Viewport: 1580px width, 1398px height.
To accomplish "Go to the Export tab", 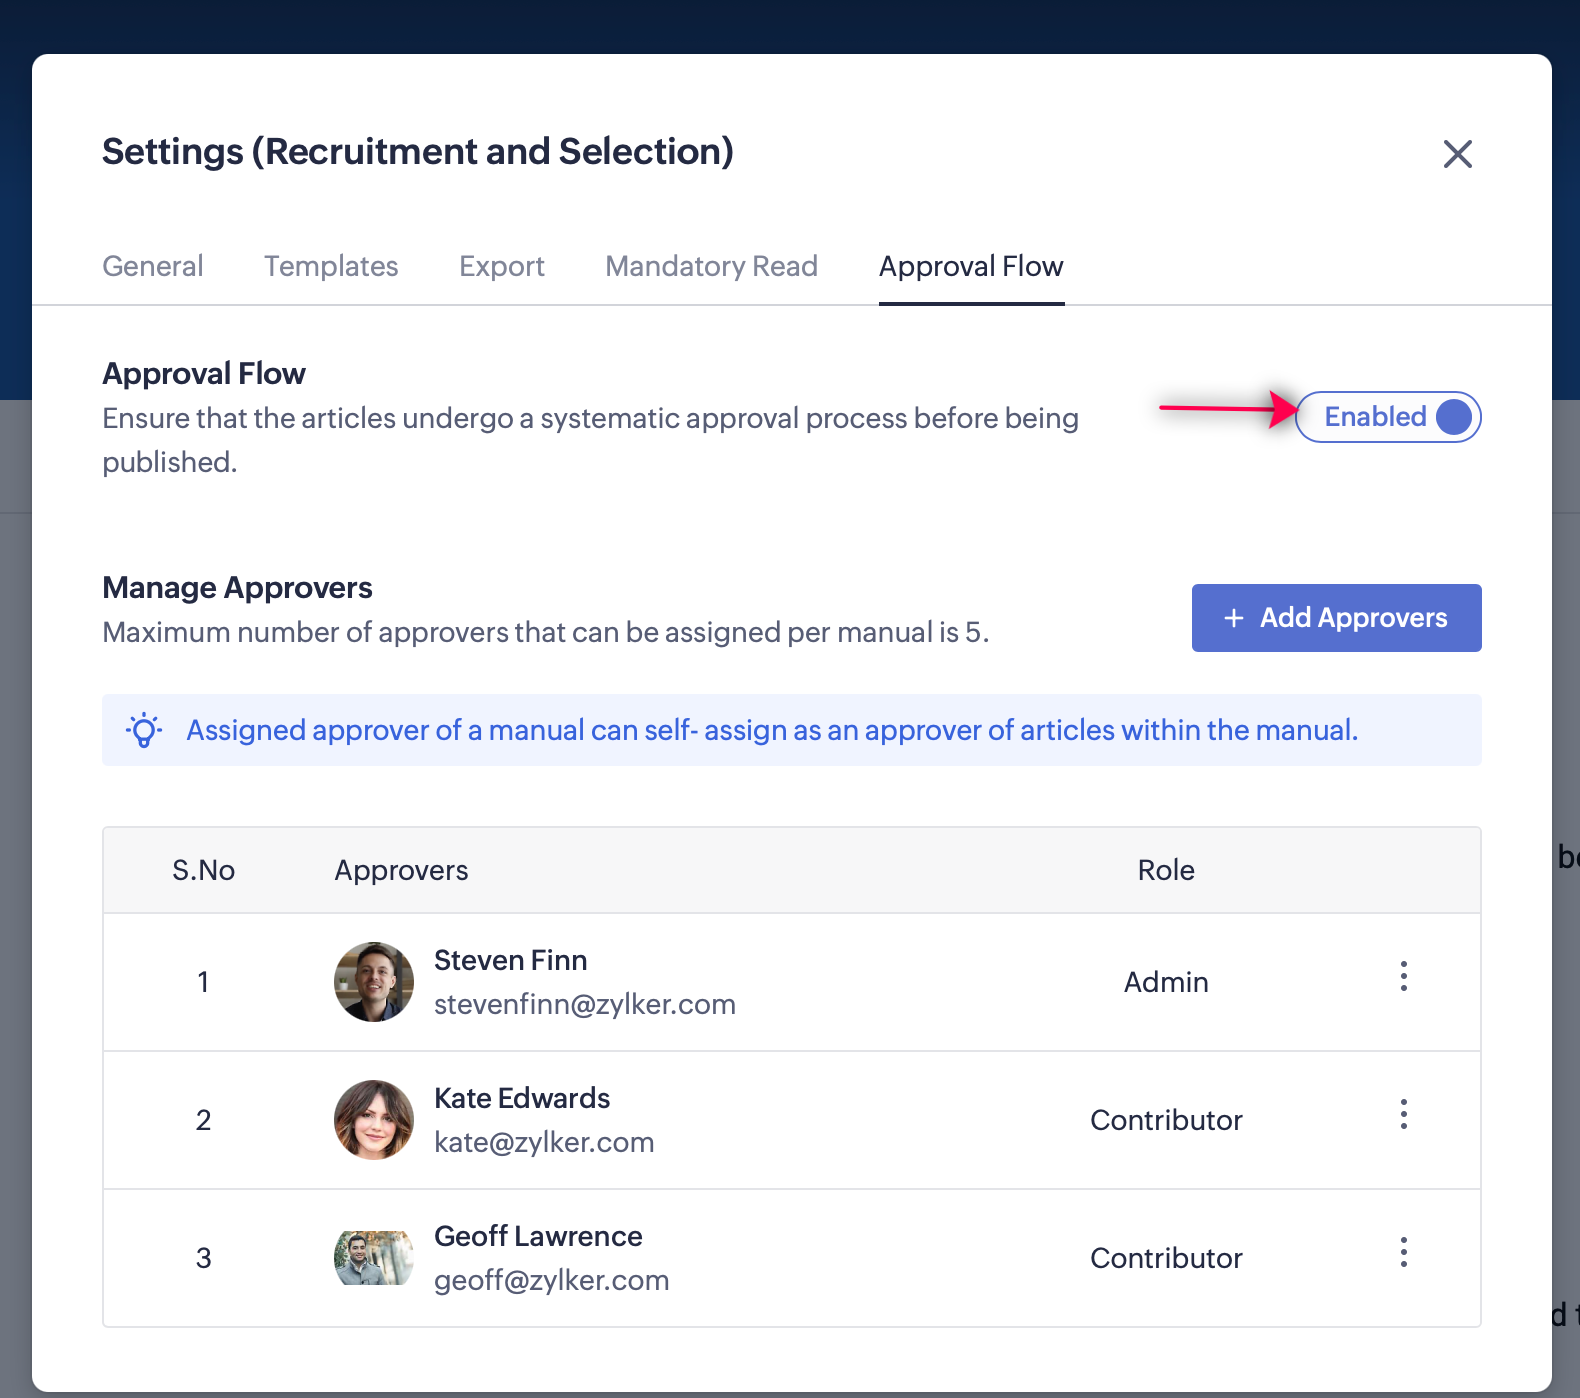I will [x=501, y=266].
